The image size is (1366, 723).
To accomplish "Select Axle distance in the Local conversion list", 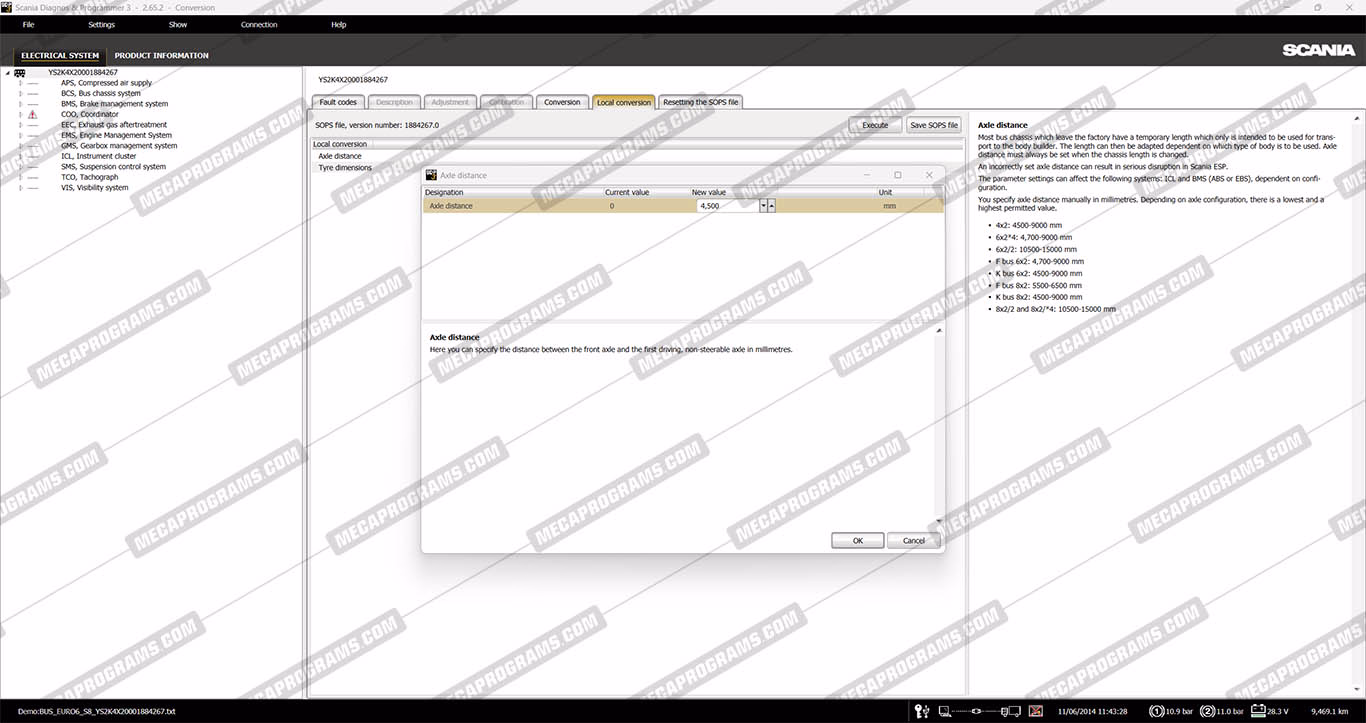I will pos(340,156).
